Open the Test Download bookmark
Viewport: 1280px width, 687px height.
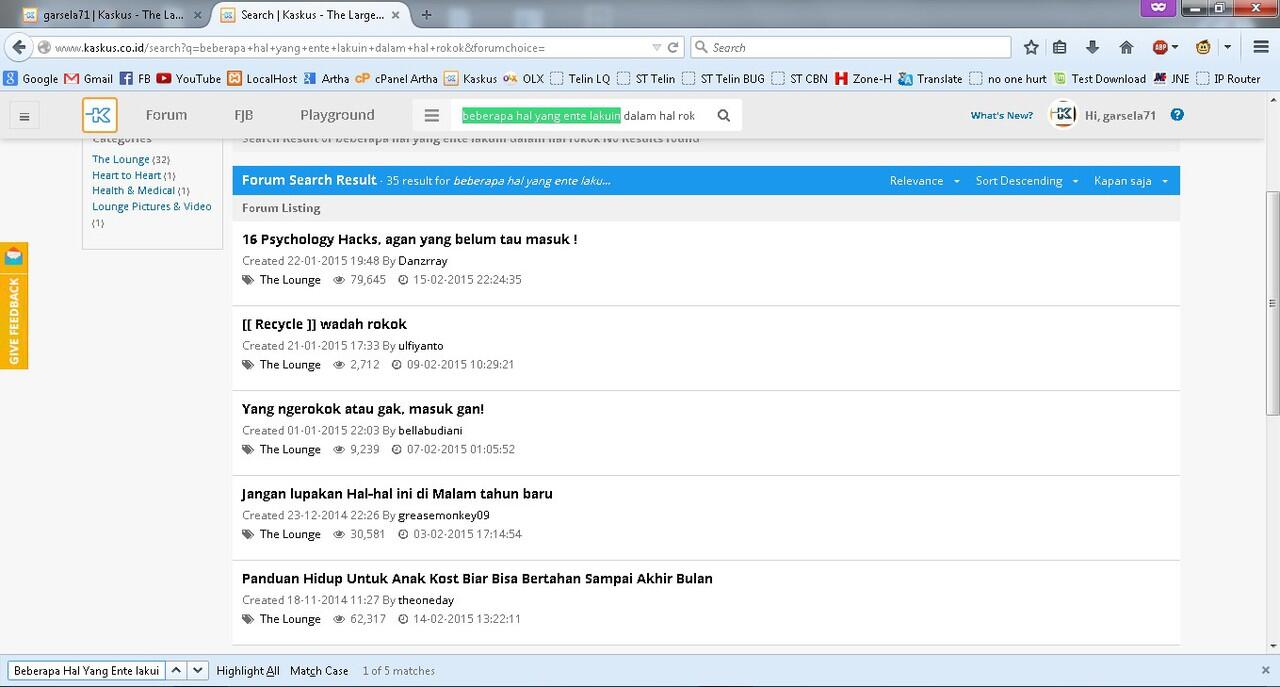click(1099, 78)
